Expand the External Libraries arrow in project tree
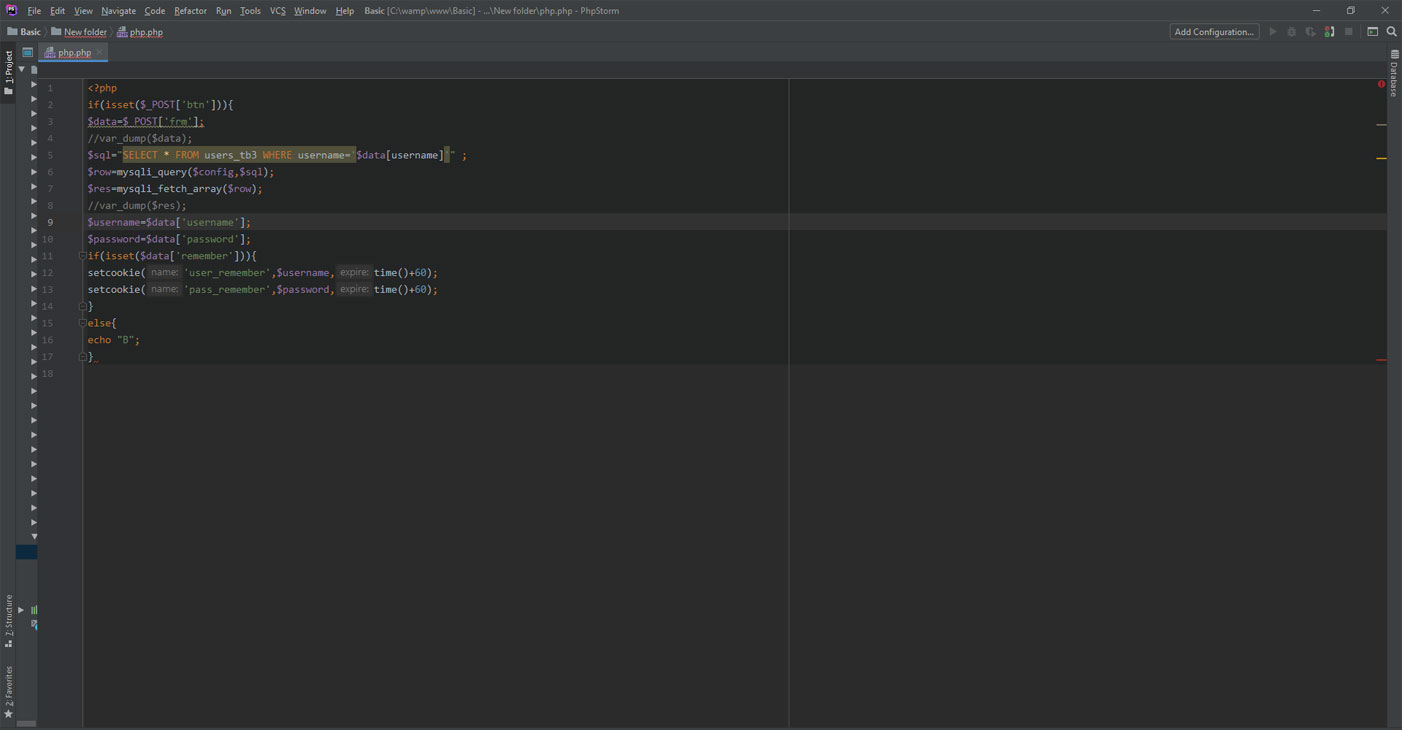 [x=21, y=609]
